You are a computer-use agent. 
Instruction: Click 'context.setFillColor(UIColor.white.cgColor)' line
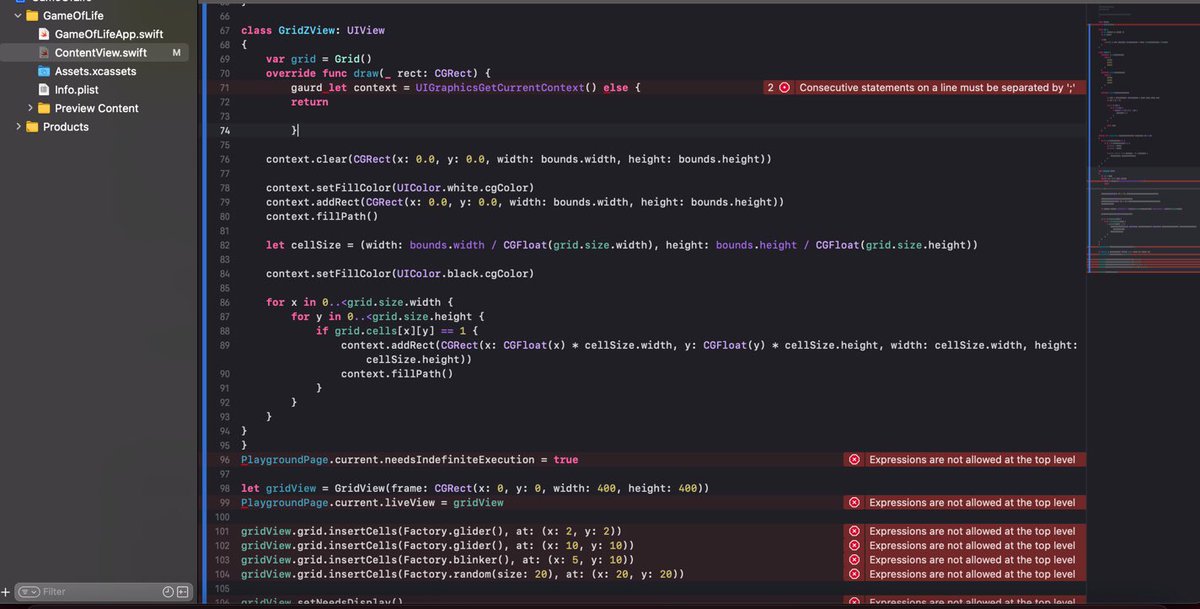(400, 188)
